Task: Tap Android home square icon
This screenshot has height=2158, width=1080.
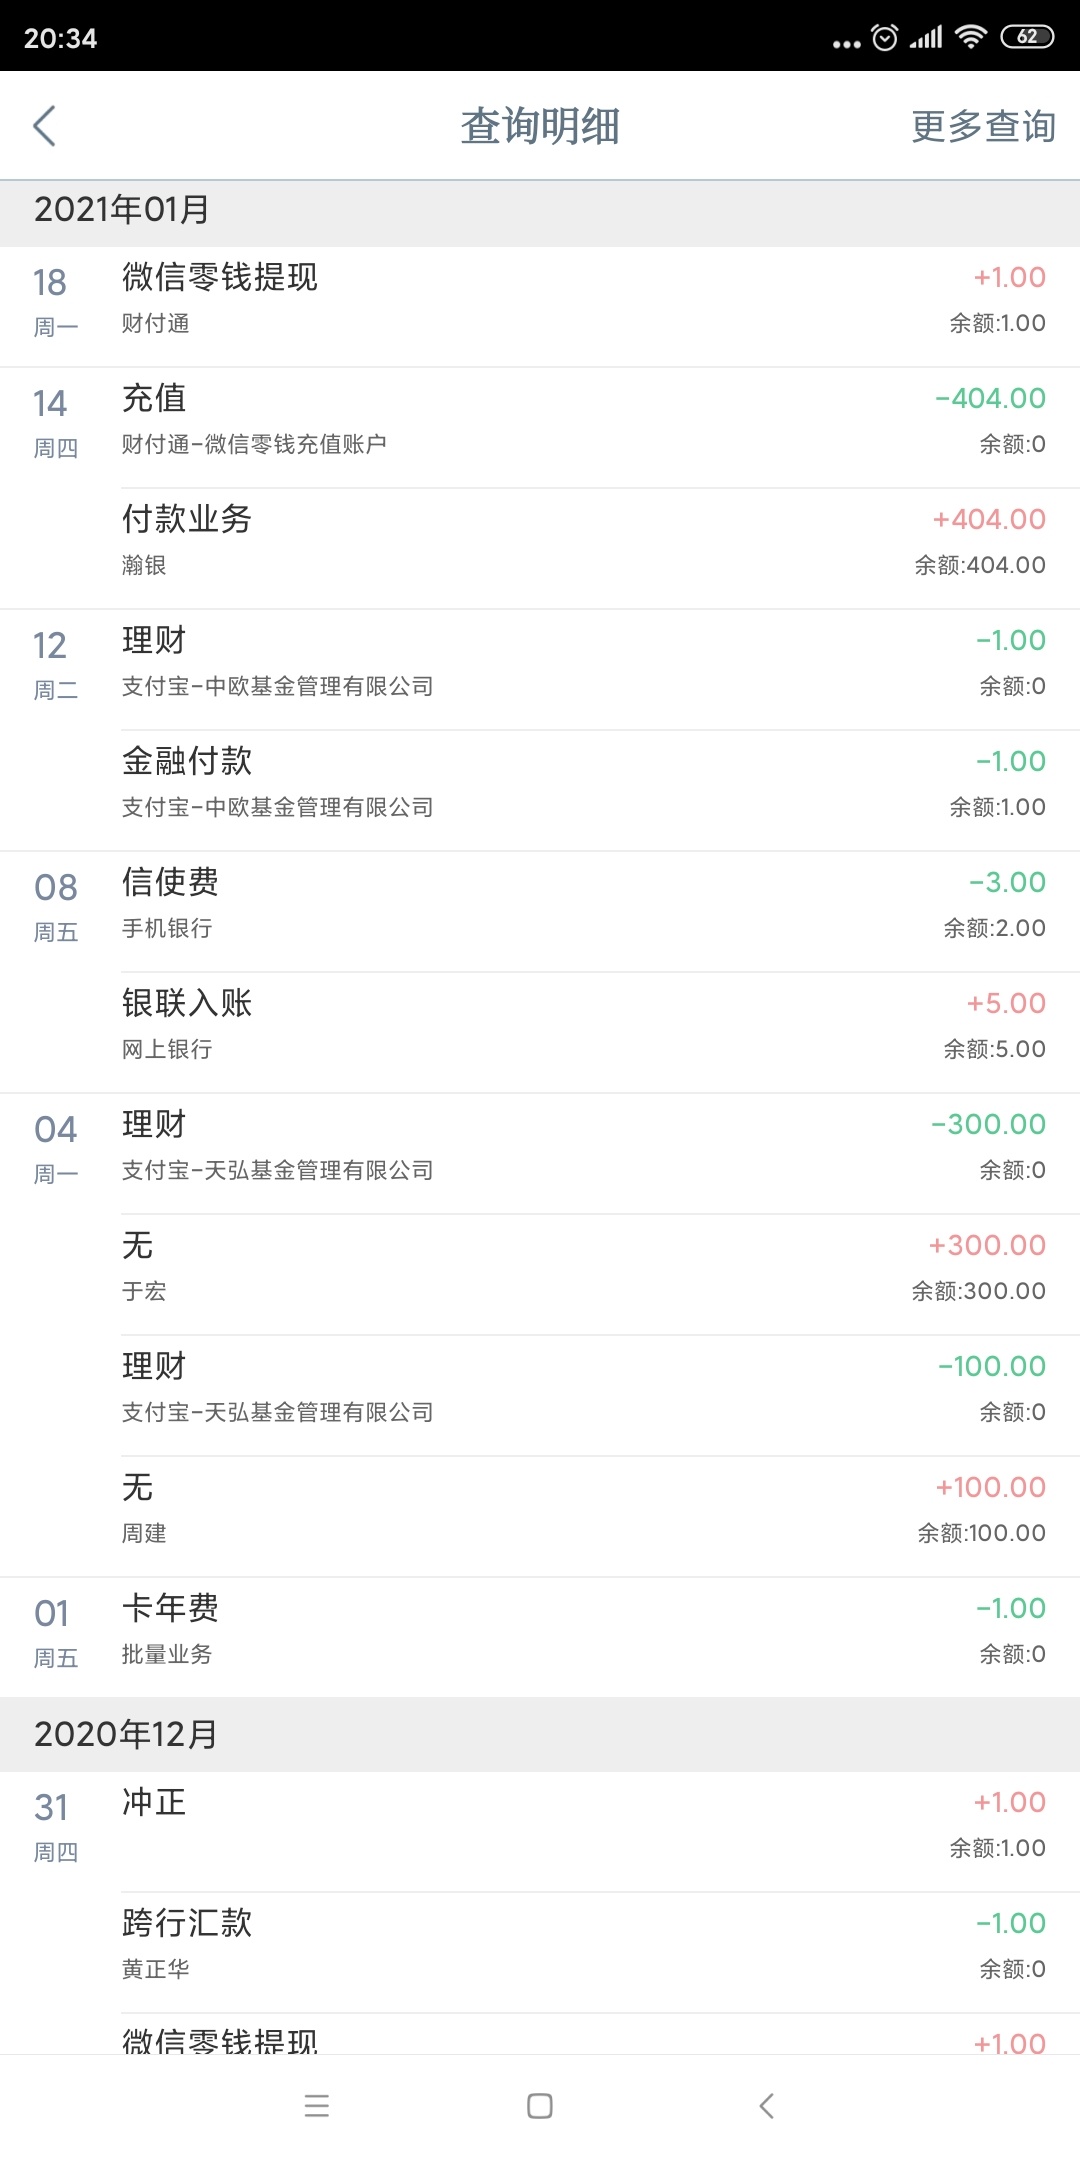Action: (540, 2105)
